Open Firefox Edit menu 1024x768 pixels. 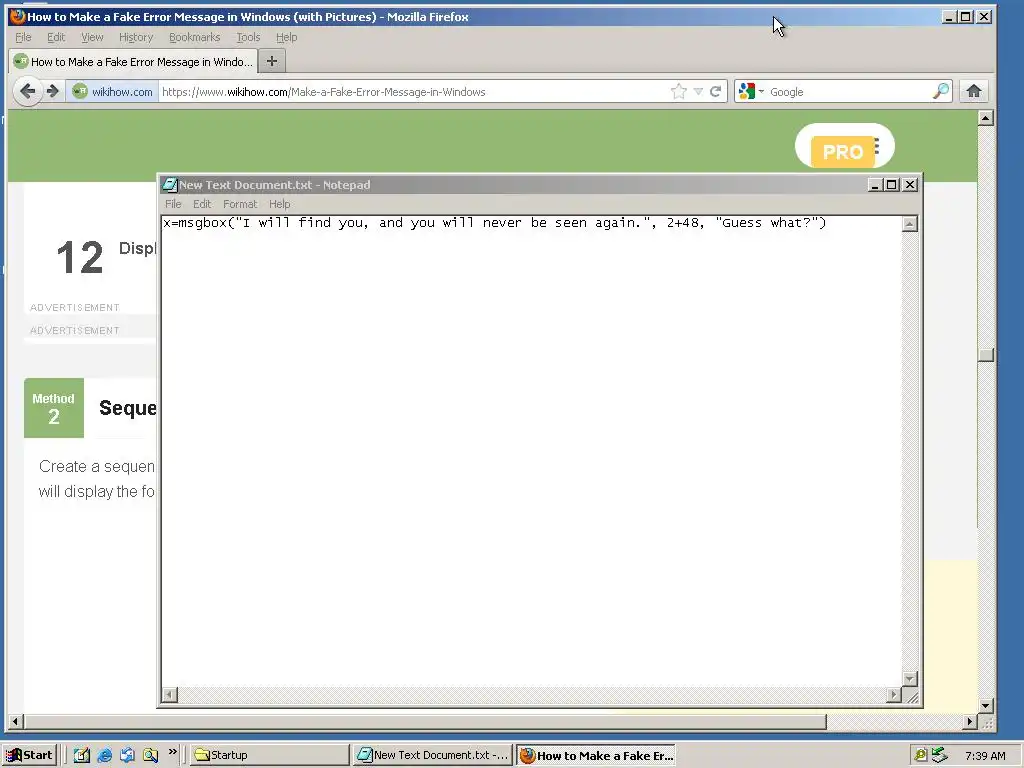[x=56, y=37]
